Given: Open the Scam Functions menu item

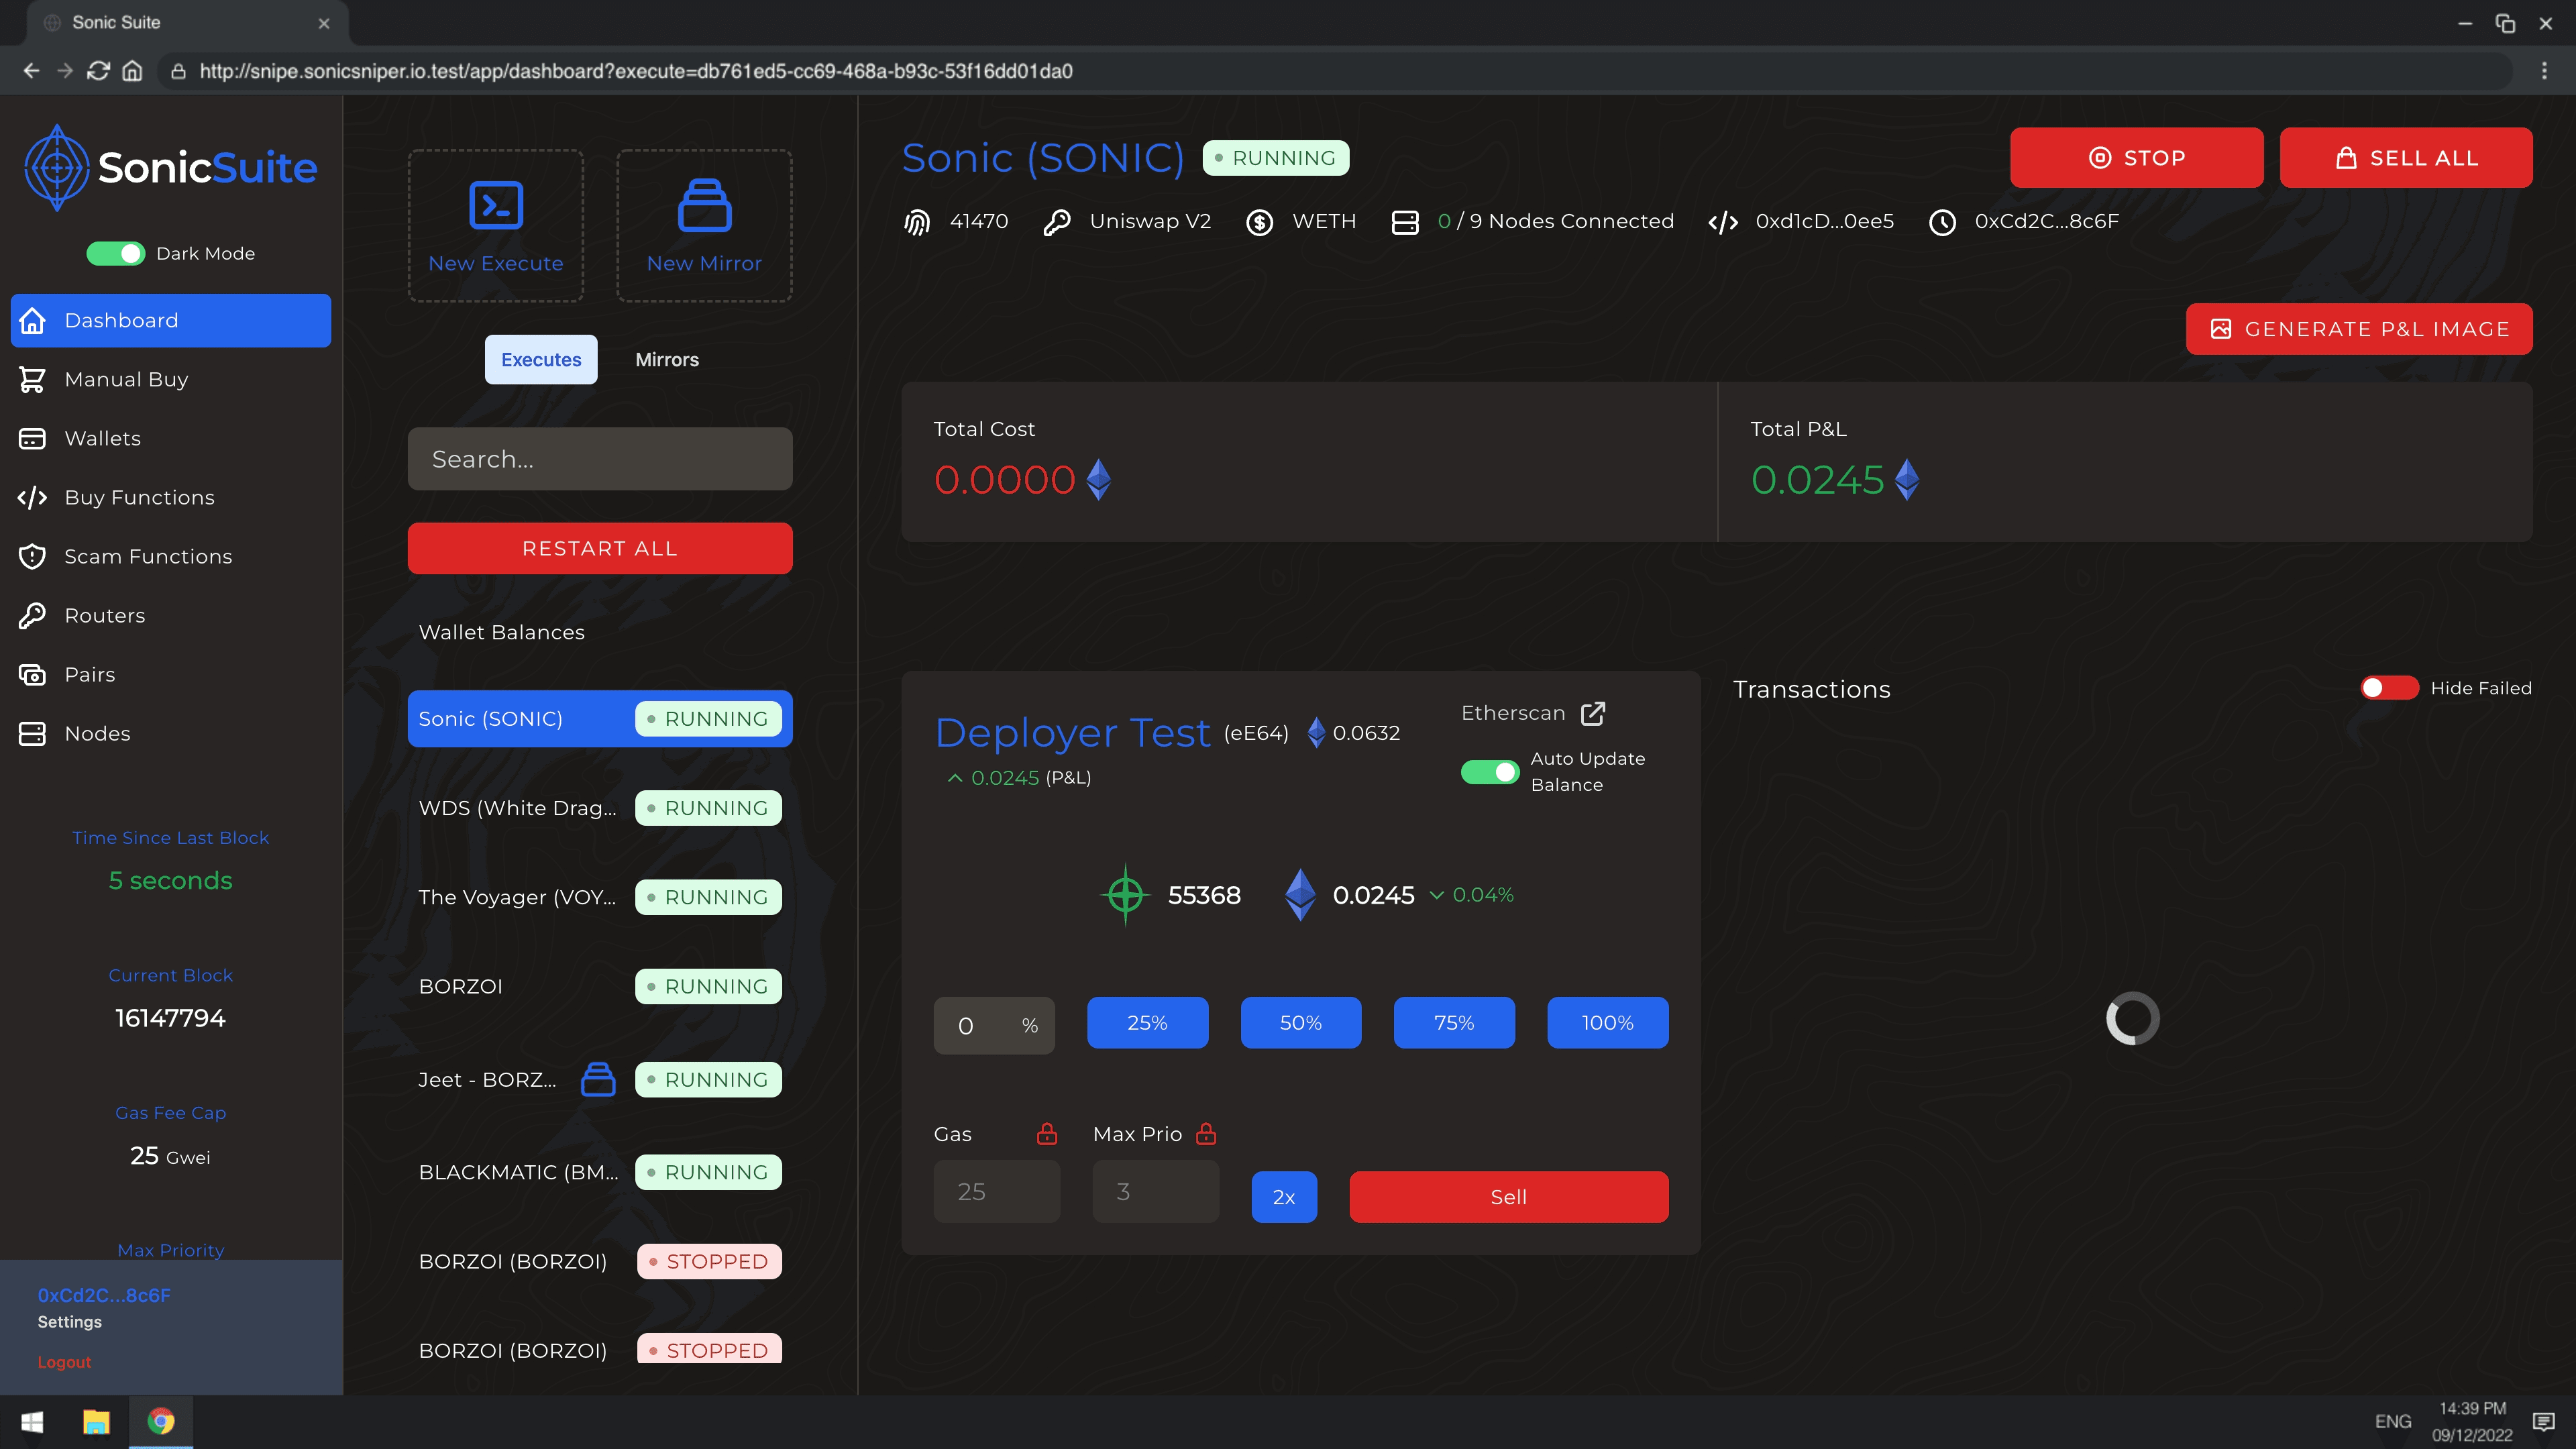Looking at the screenshot, I should coord(170,556).
